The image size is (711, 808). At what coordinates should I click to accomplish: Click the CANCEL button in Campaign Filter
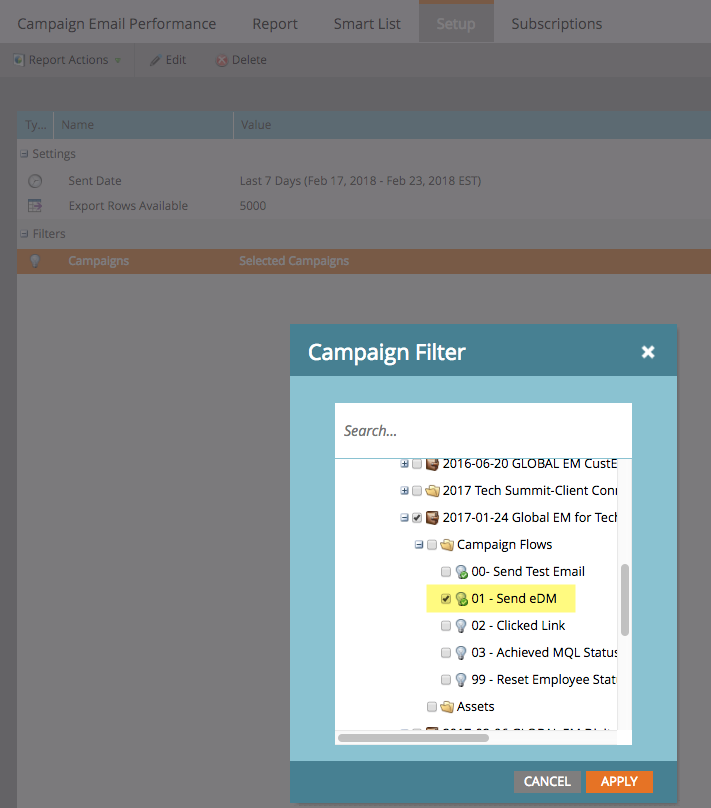(x=547, y=781)
